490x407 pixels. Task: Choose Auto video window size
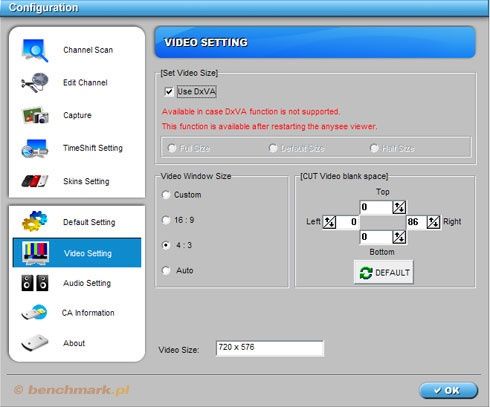pos(166,270)
